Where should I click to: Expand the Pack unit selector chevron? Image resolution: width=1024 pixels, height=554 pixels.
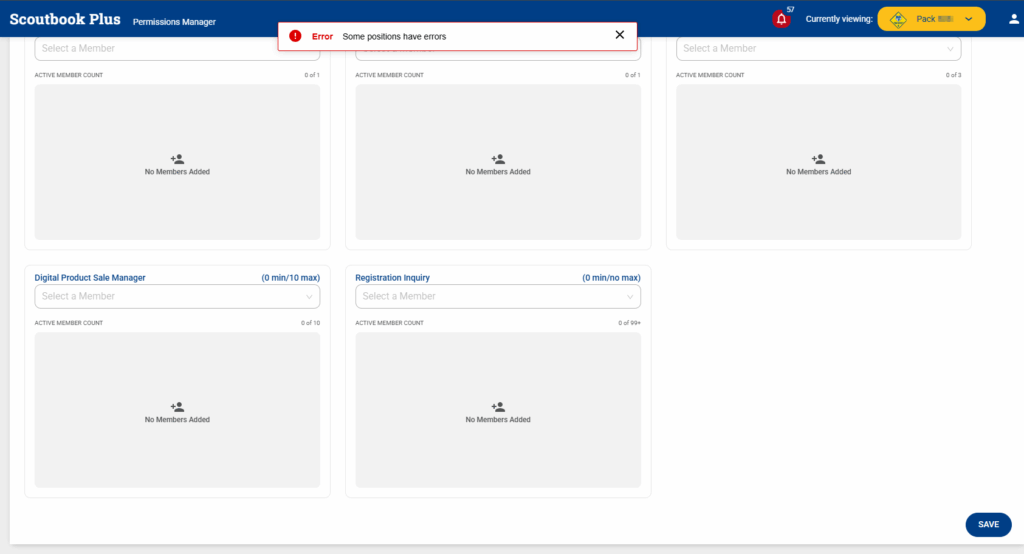pyautogui.click(x=968, y=19)
